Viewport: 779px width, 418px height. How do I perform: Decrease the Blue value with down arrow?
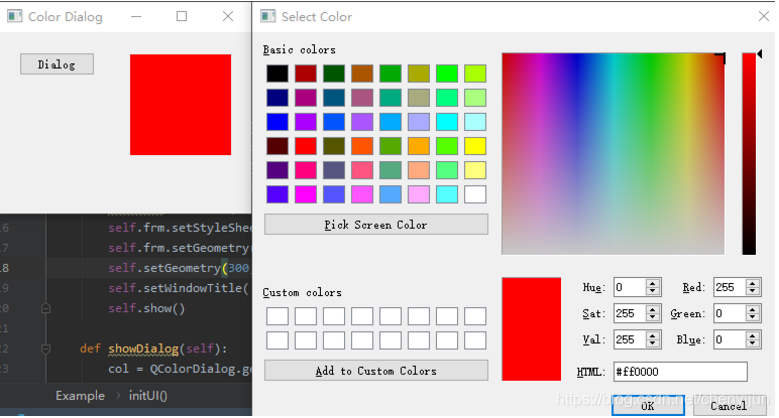pos(753,343)
